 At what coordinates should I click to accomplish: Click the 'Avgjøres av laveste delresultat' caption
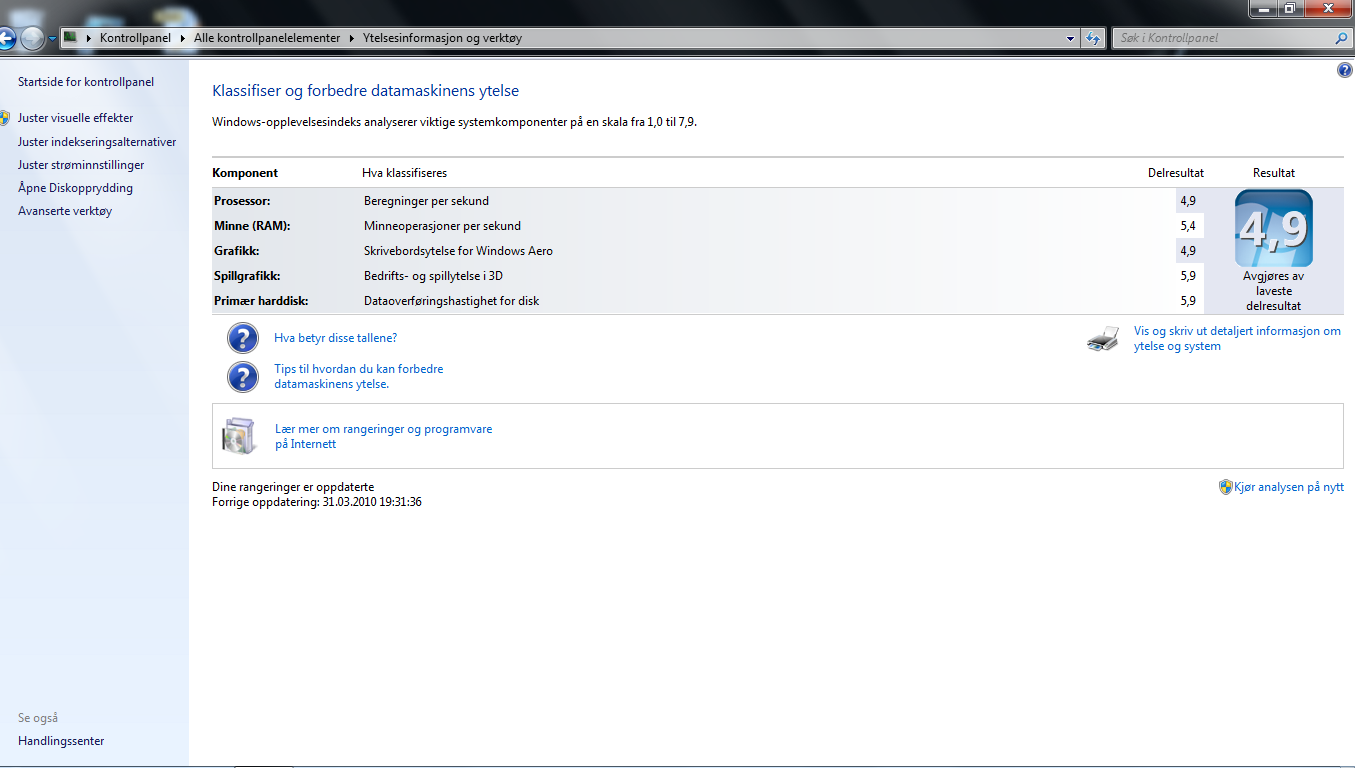(x=1273, y=291)
